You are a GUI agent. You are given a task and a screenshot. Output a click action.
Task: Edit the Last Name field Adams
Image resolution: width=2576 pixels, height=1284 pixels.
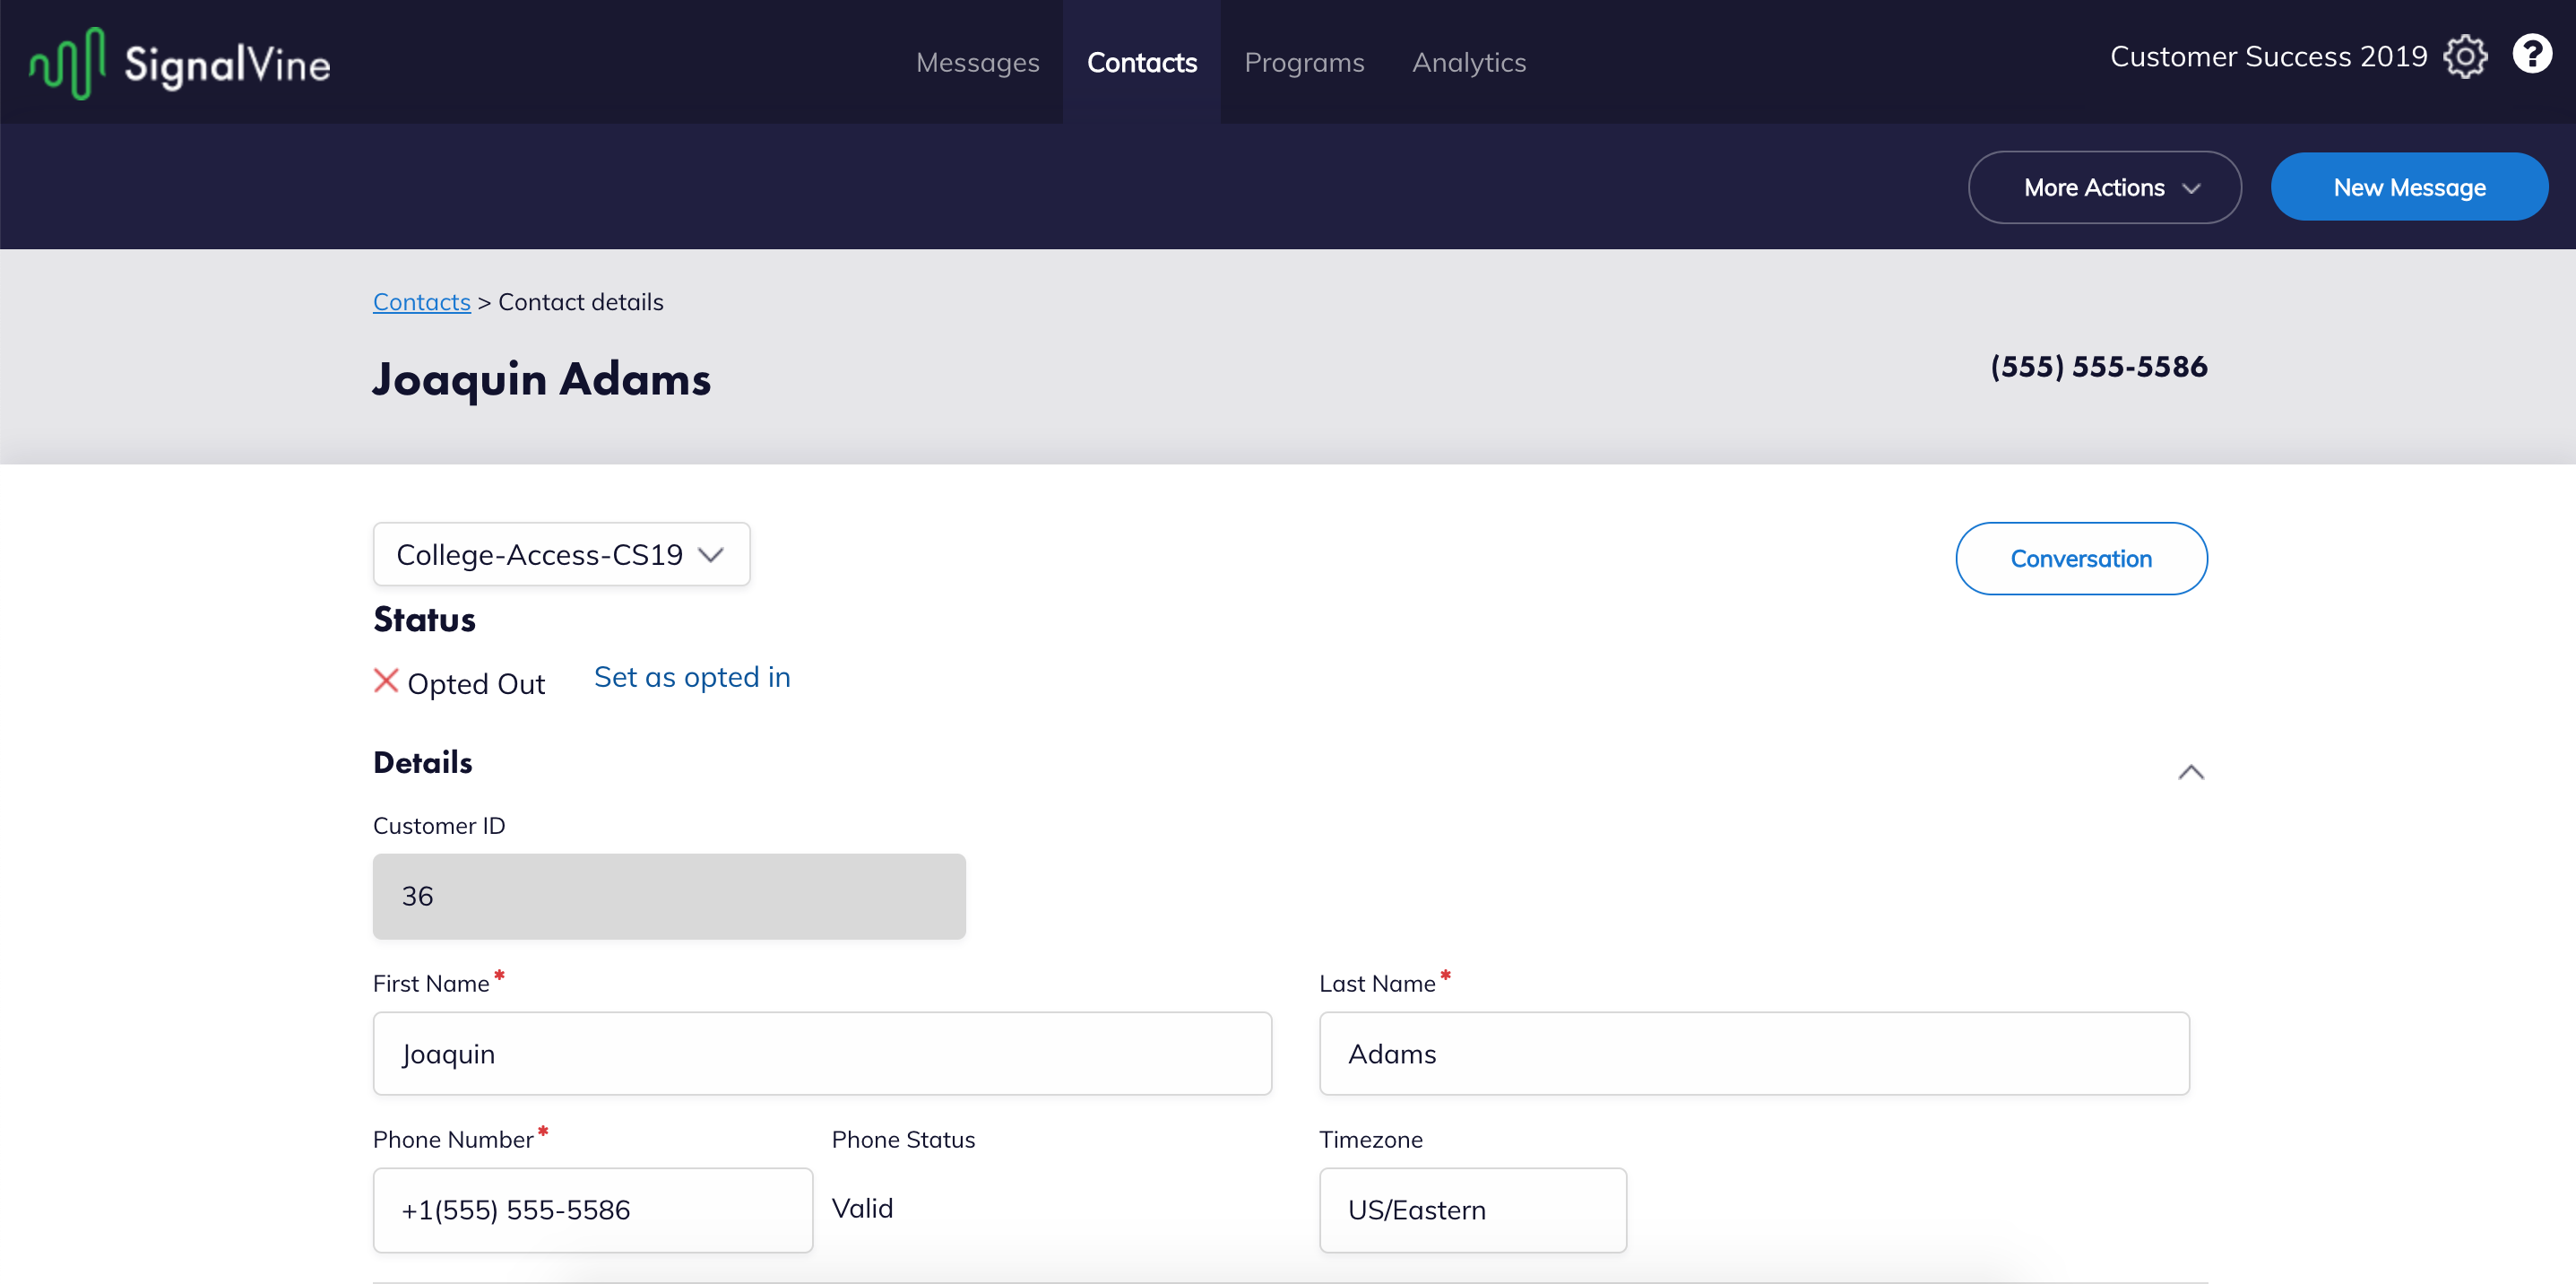1754,1053
